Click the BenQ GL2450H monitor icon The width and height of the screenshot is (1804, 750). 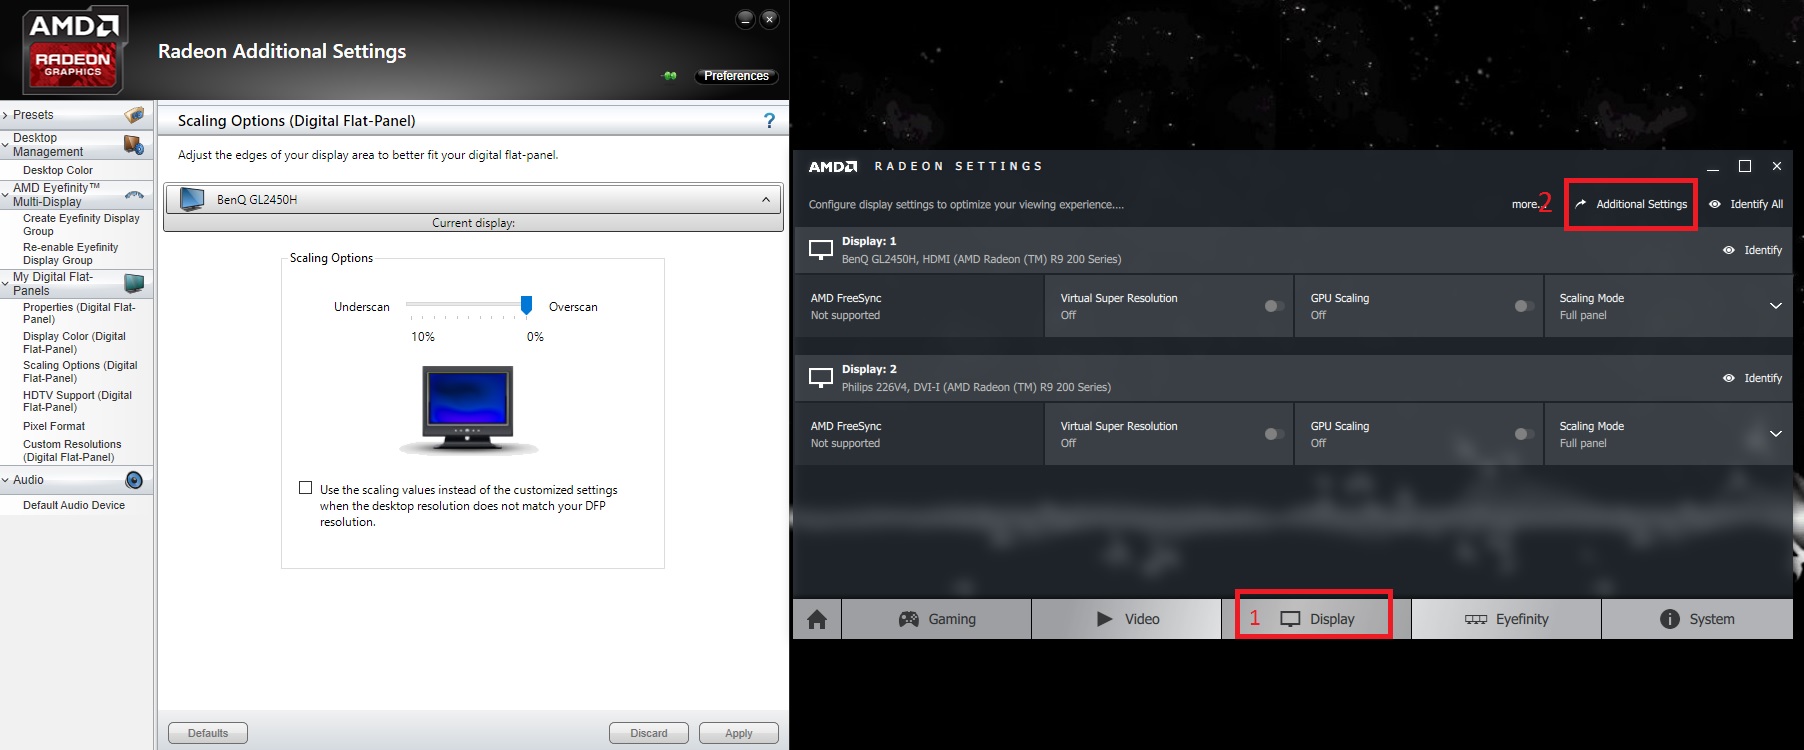(192, 200)
